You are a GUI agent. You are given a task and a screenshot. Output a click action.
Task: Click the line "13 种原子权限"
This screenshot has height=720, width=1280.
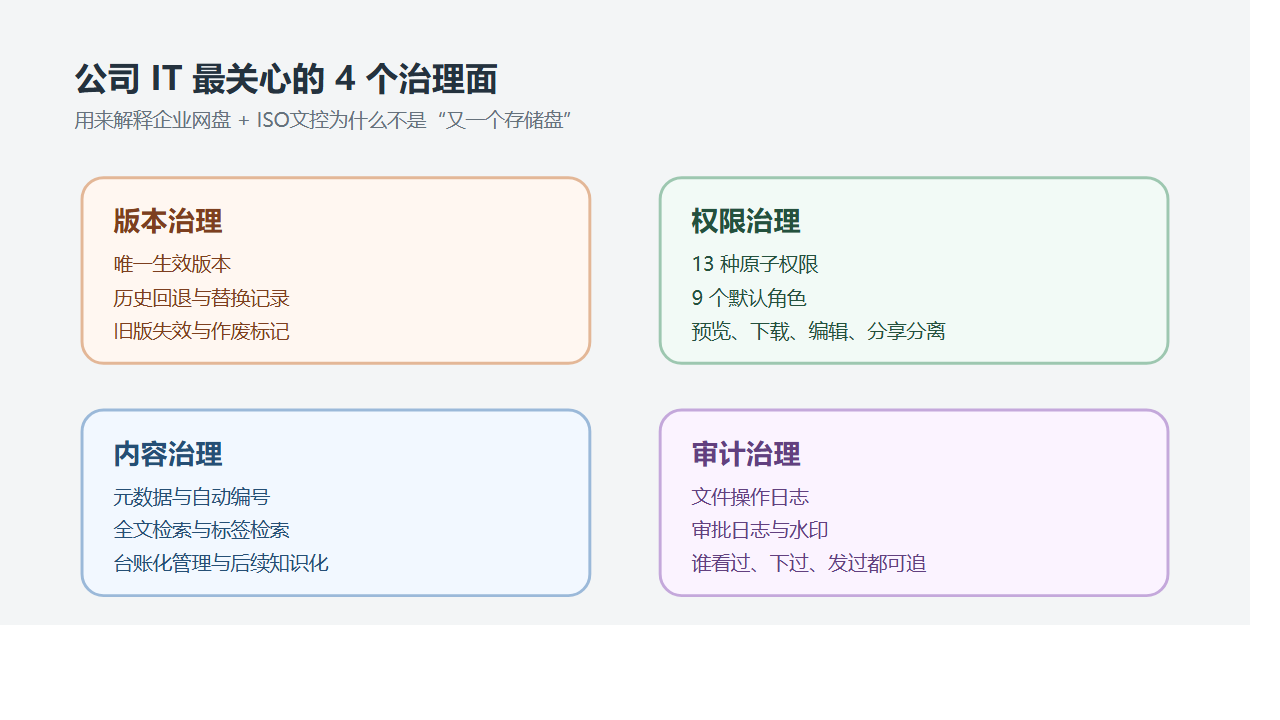(755, 264)
